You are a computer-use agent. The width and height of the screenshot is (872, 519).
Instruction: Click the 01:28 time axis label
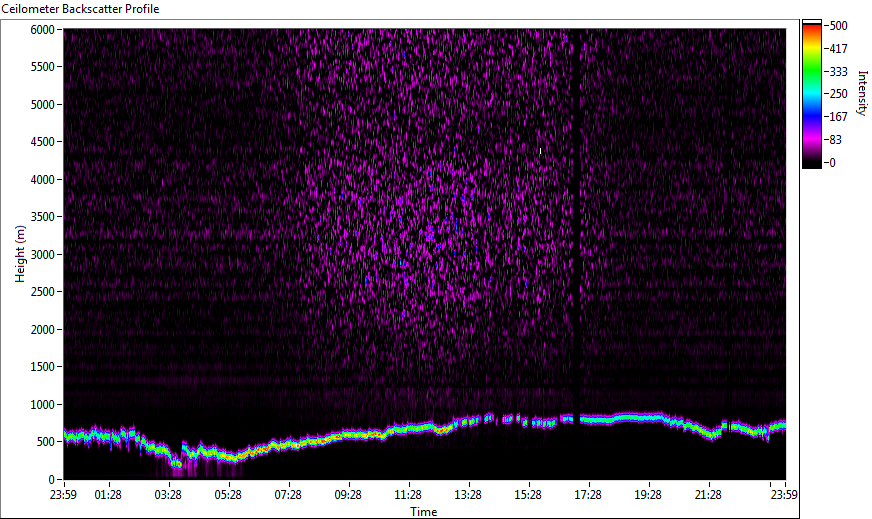(x=108, y=495)
